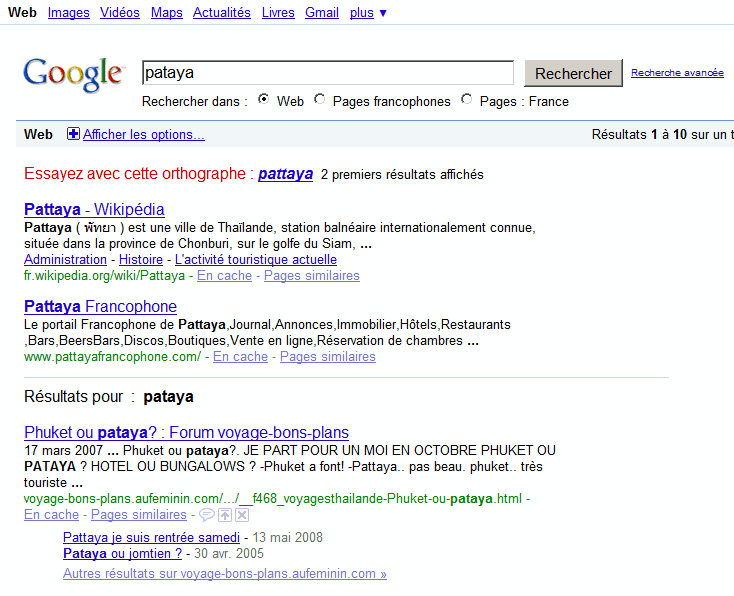Open Autres résultats sur voyage-bons-plans.aufeminin.com
The width and height of the screenshot is (734, 596).
pyautogui.click(x=225, y=573)
